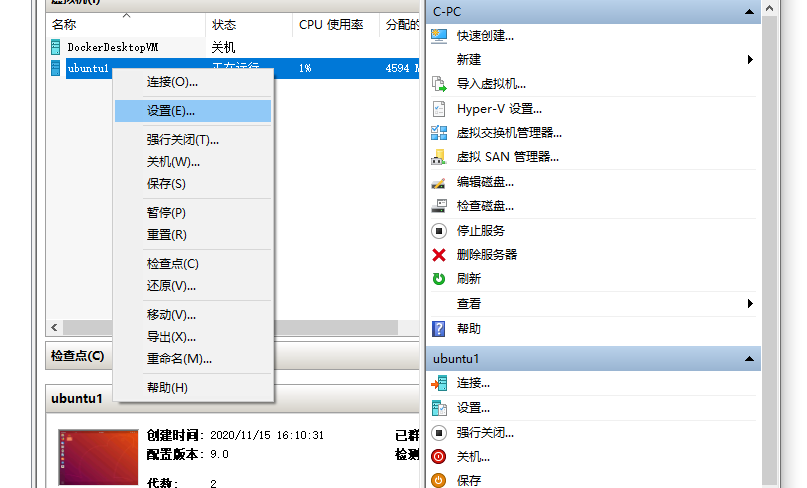This screenshot has height=488, width=807.
Task: Click the Virtual Switch Manager icon
Action: click(438, 133)
